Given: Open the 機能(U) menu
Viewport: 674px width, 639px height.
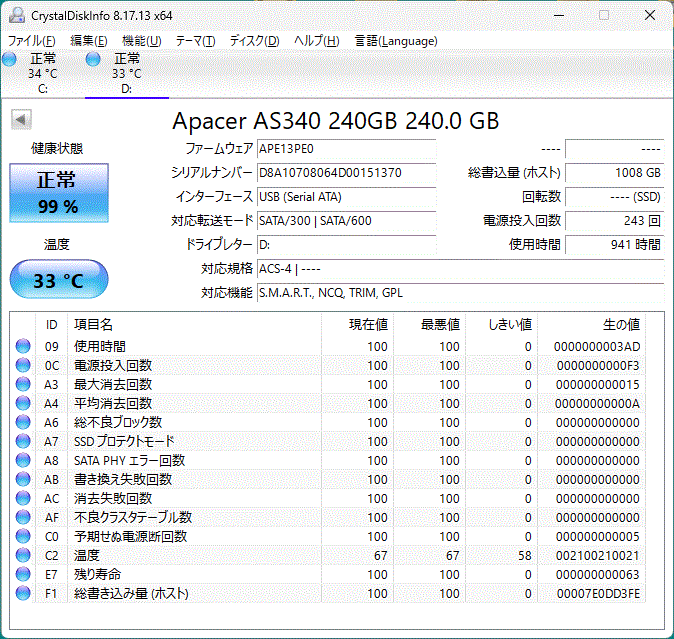Looking at the screenshot, I should 141,41.
